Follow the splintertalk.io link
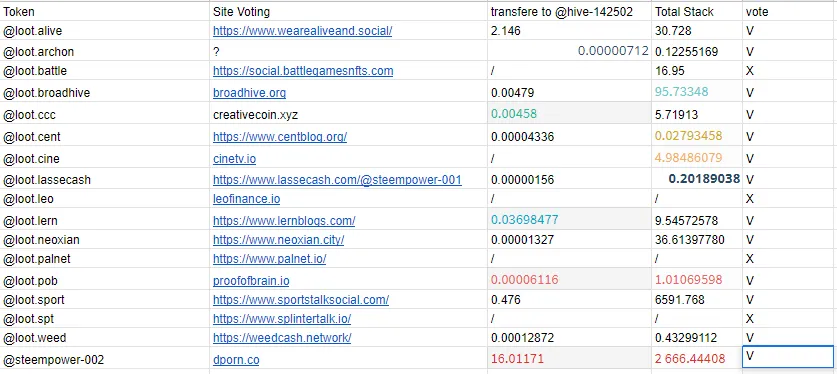Viewport: 837px width, 374px height. click(282, 319)
